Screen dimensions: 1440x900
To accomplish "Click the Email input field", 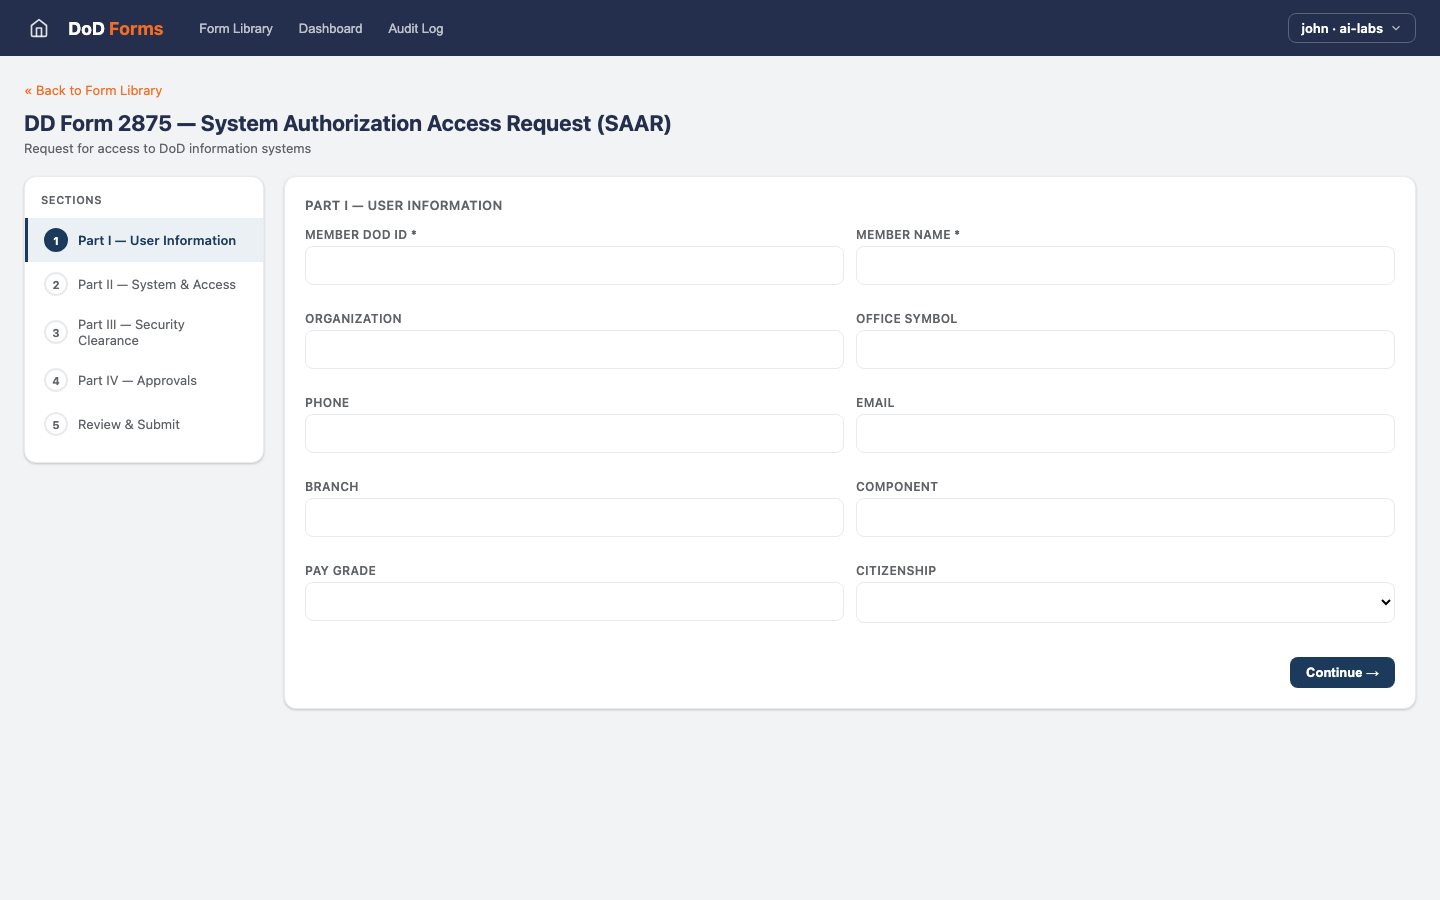I will point(1124,434).
